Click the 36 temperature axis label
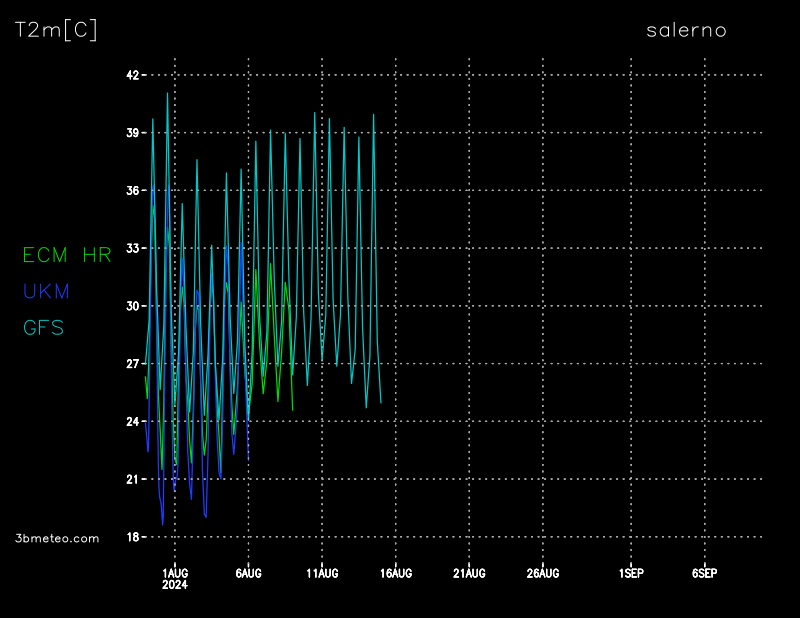 [132, 190]
